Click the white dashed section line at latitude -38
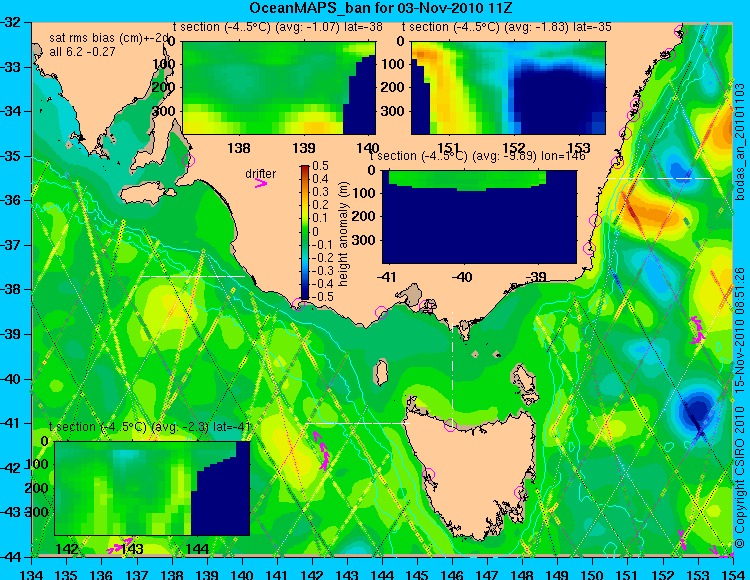750x580 pixels. (192, 276)
